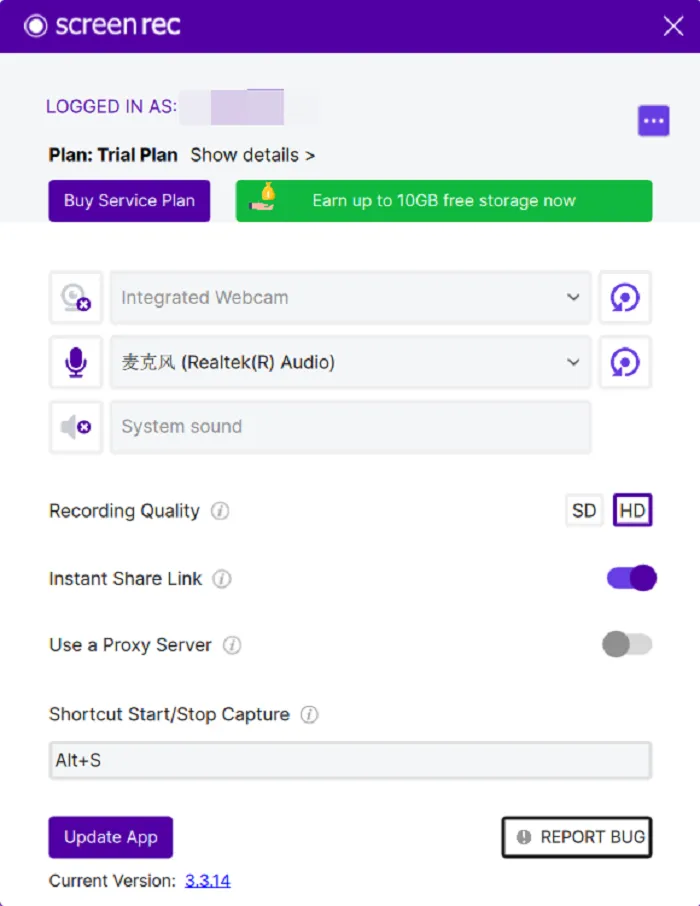Select HD recording quality
This screenshot has height=906, width=700.
click(x=632, y=510)
